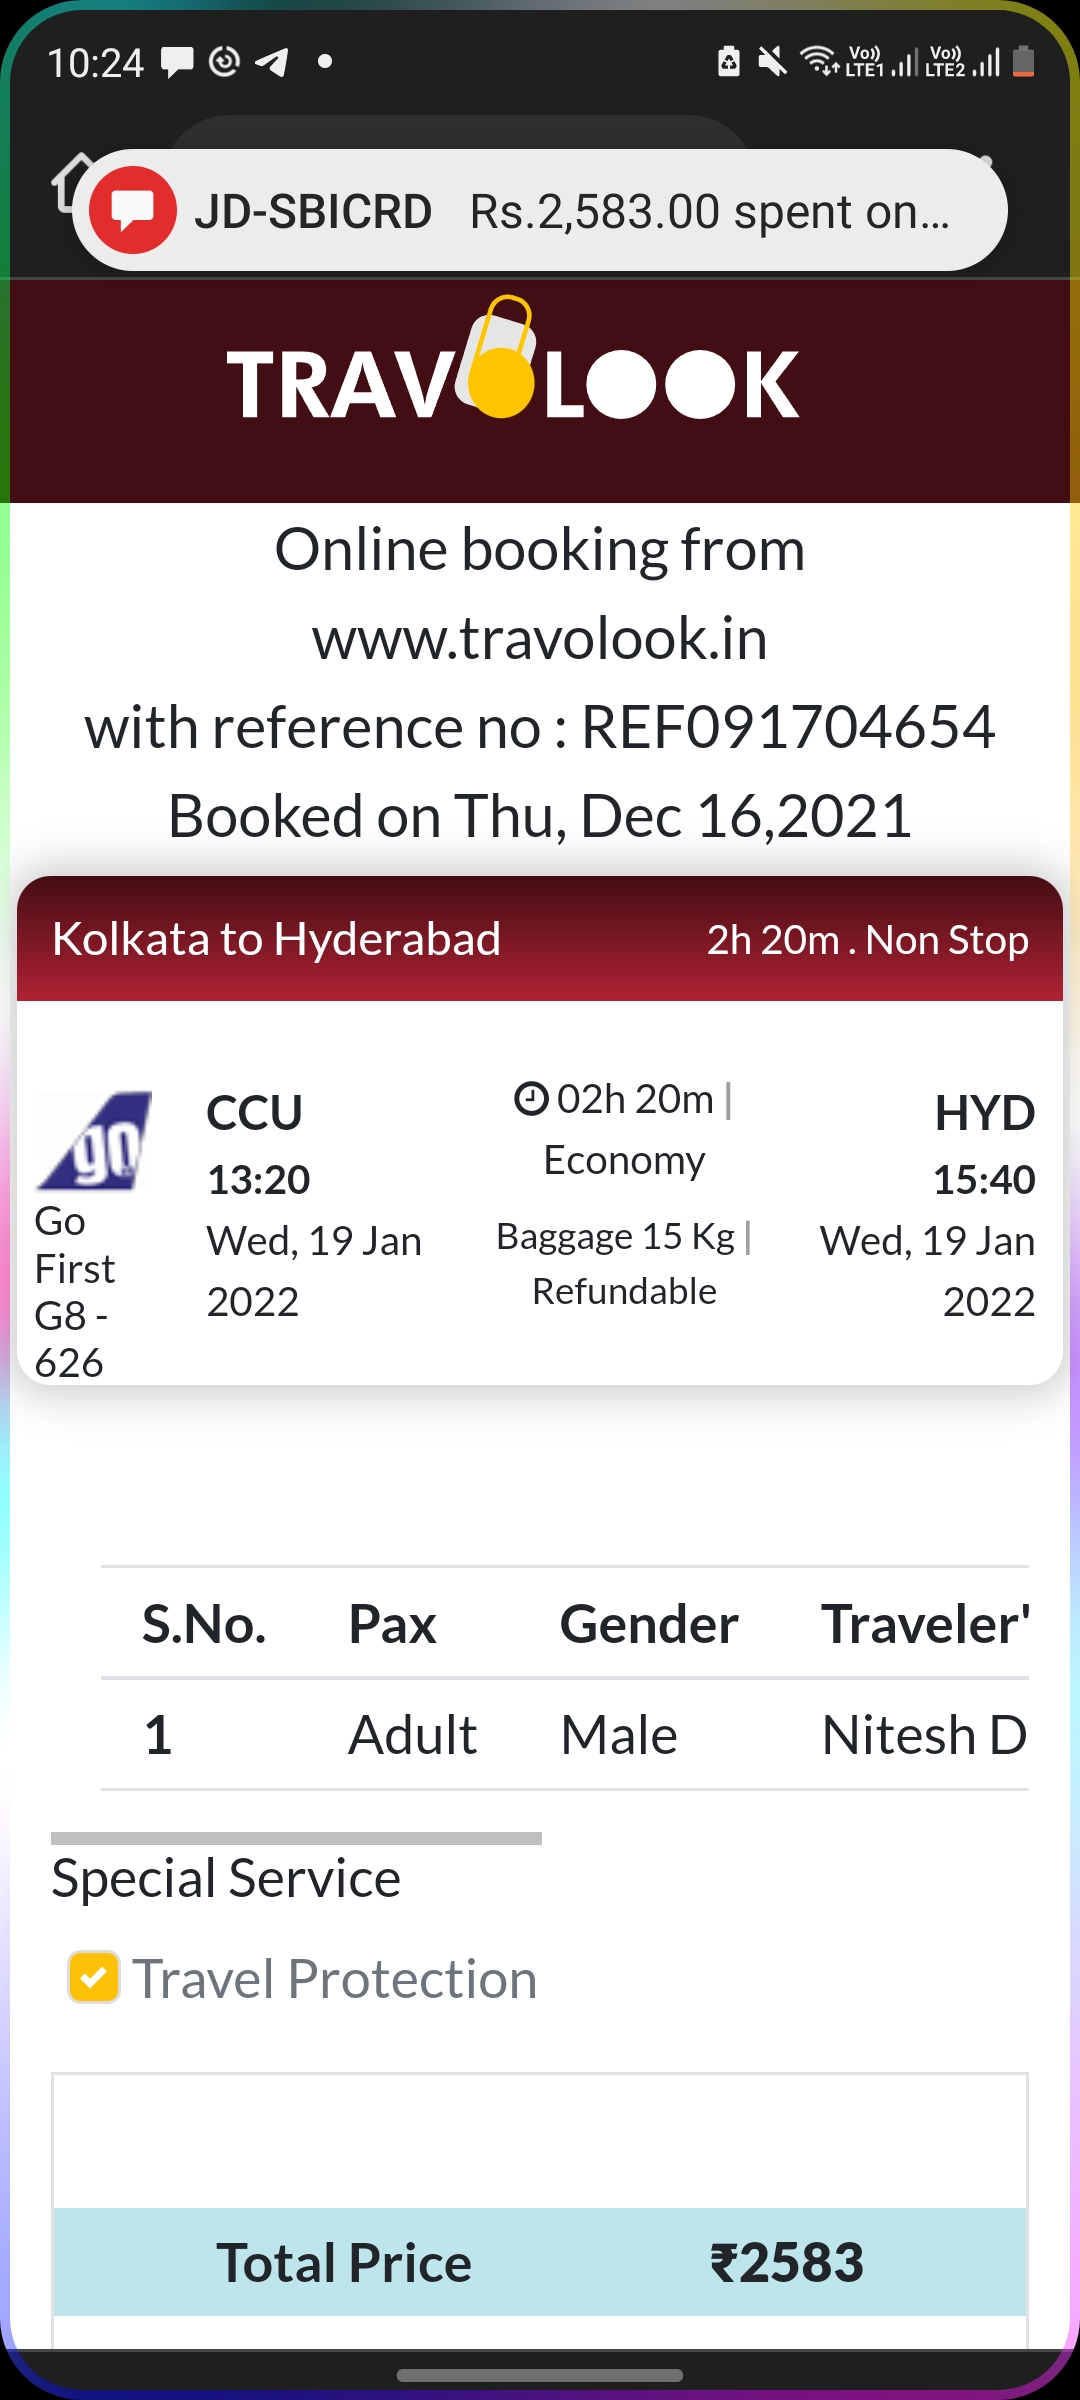The image size is (1080, 2400).
Task: Tap the horizontal scrollbar below passenger table
Action: (x=296, y=1838)
